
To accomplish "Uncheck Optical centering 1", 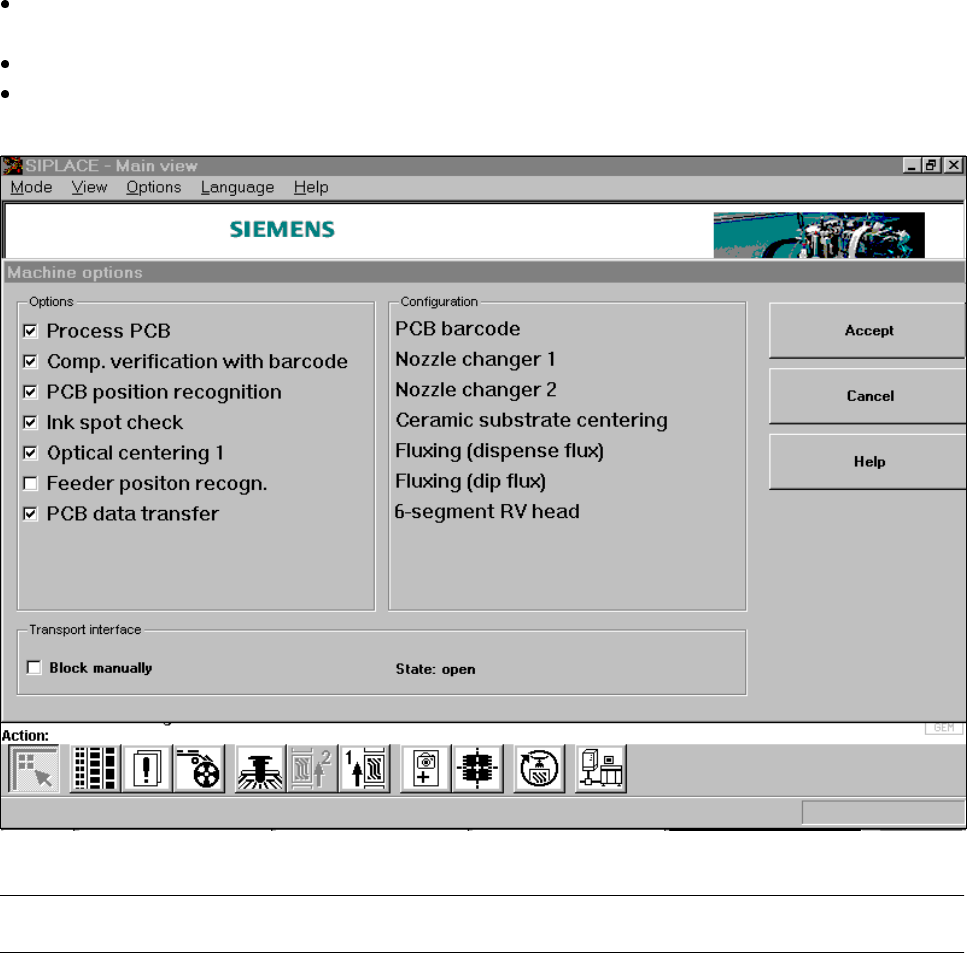I will [30, 453].
